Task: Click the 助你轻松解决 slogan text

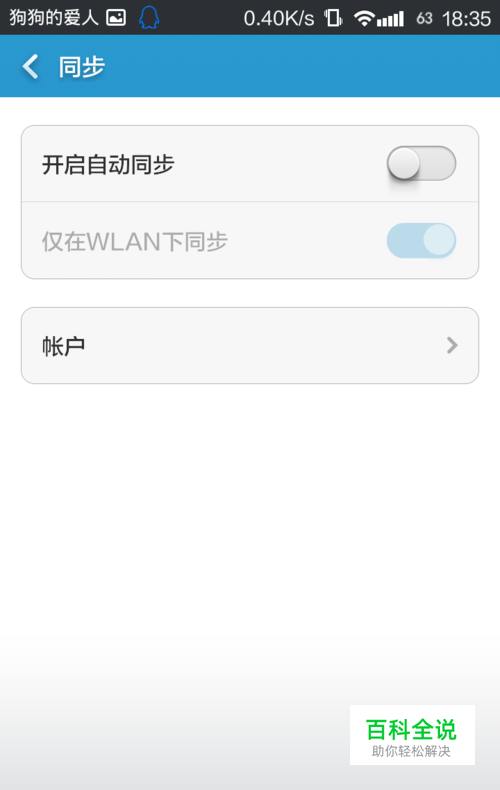Action: tap(411, 751)
